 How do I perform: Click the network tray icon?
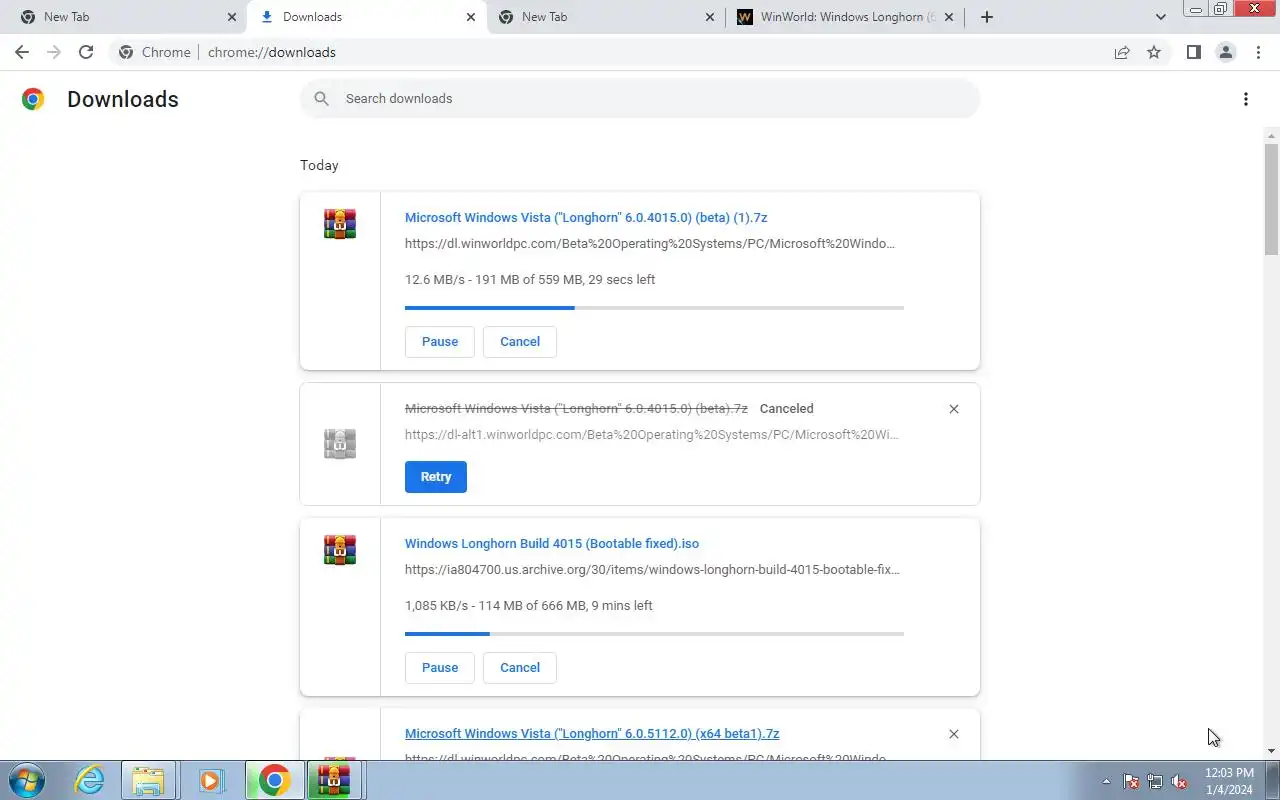pyautogui.click(x=1155, y=781)
